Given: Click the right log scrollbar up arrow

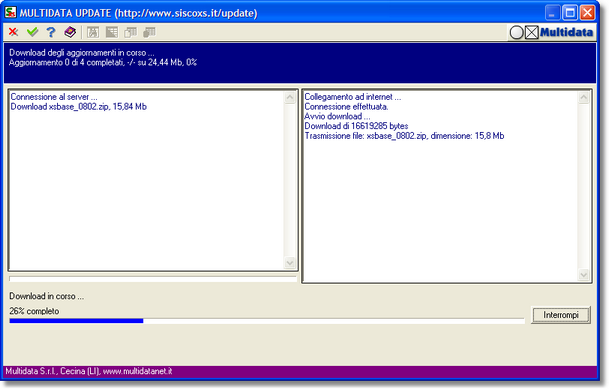Looking at the screenshot, I should pos(583,98).
